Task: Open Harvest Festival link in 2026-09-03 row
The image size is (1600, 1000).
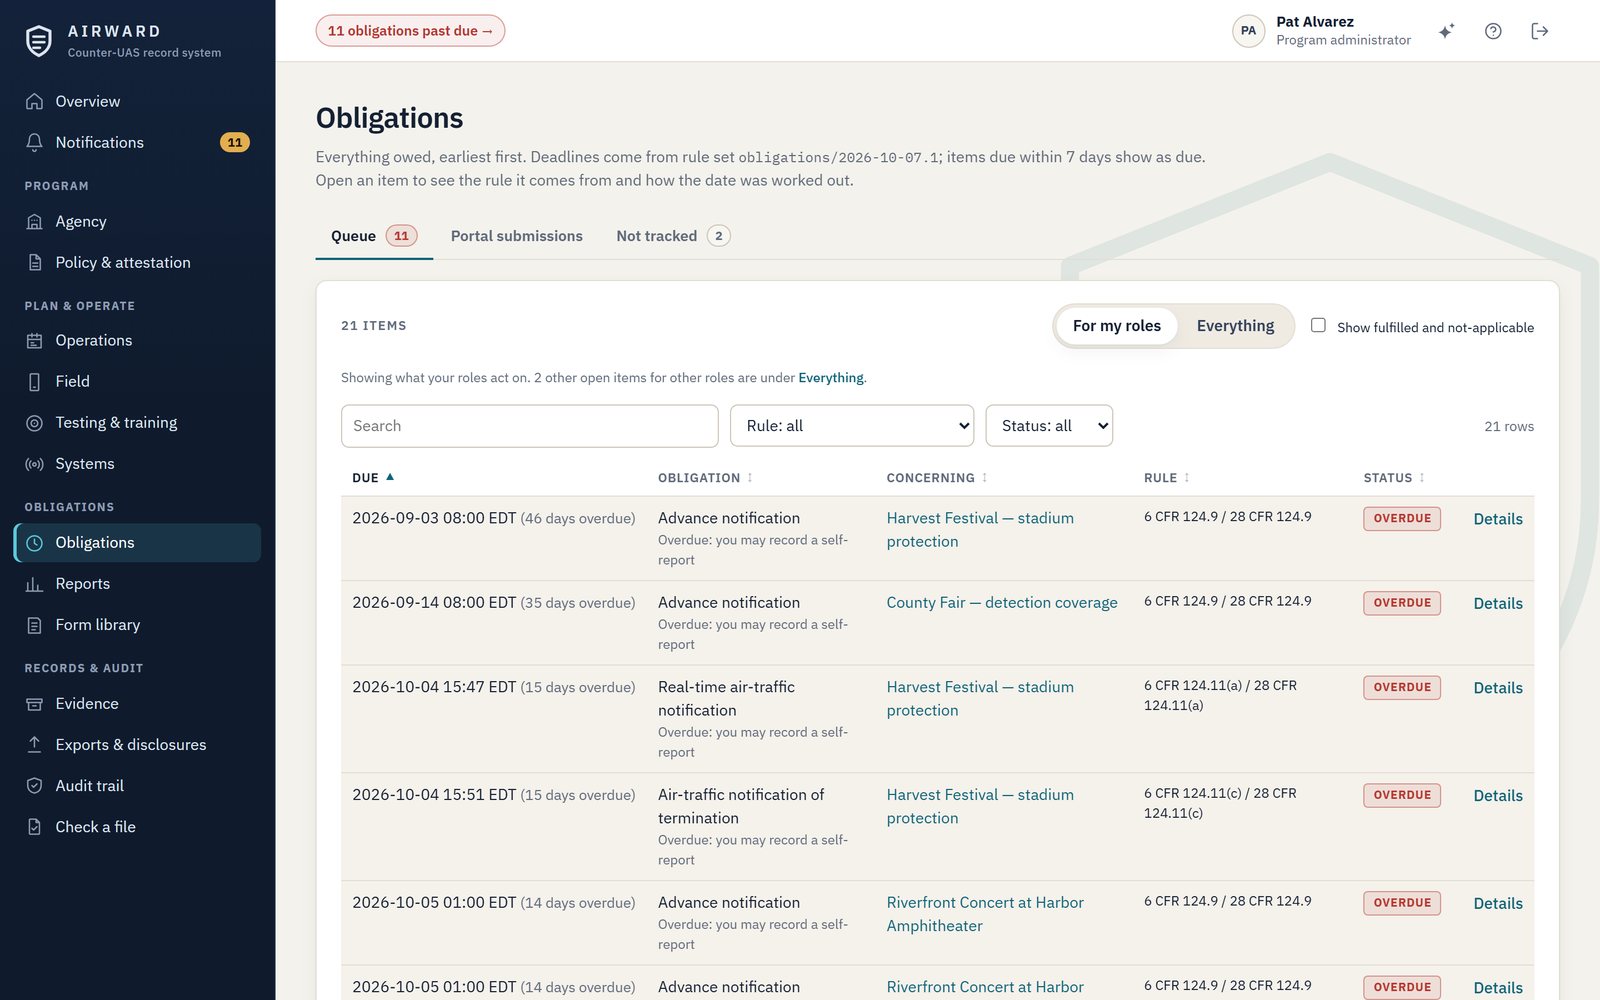Action: [980, 530]
